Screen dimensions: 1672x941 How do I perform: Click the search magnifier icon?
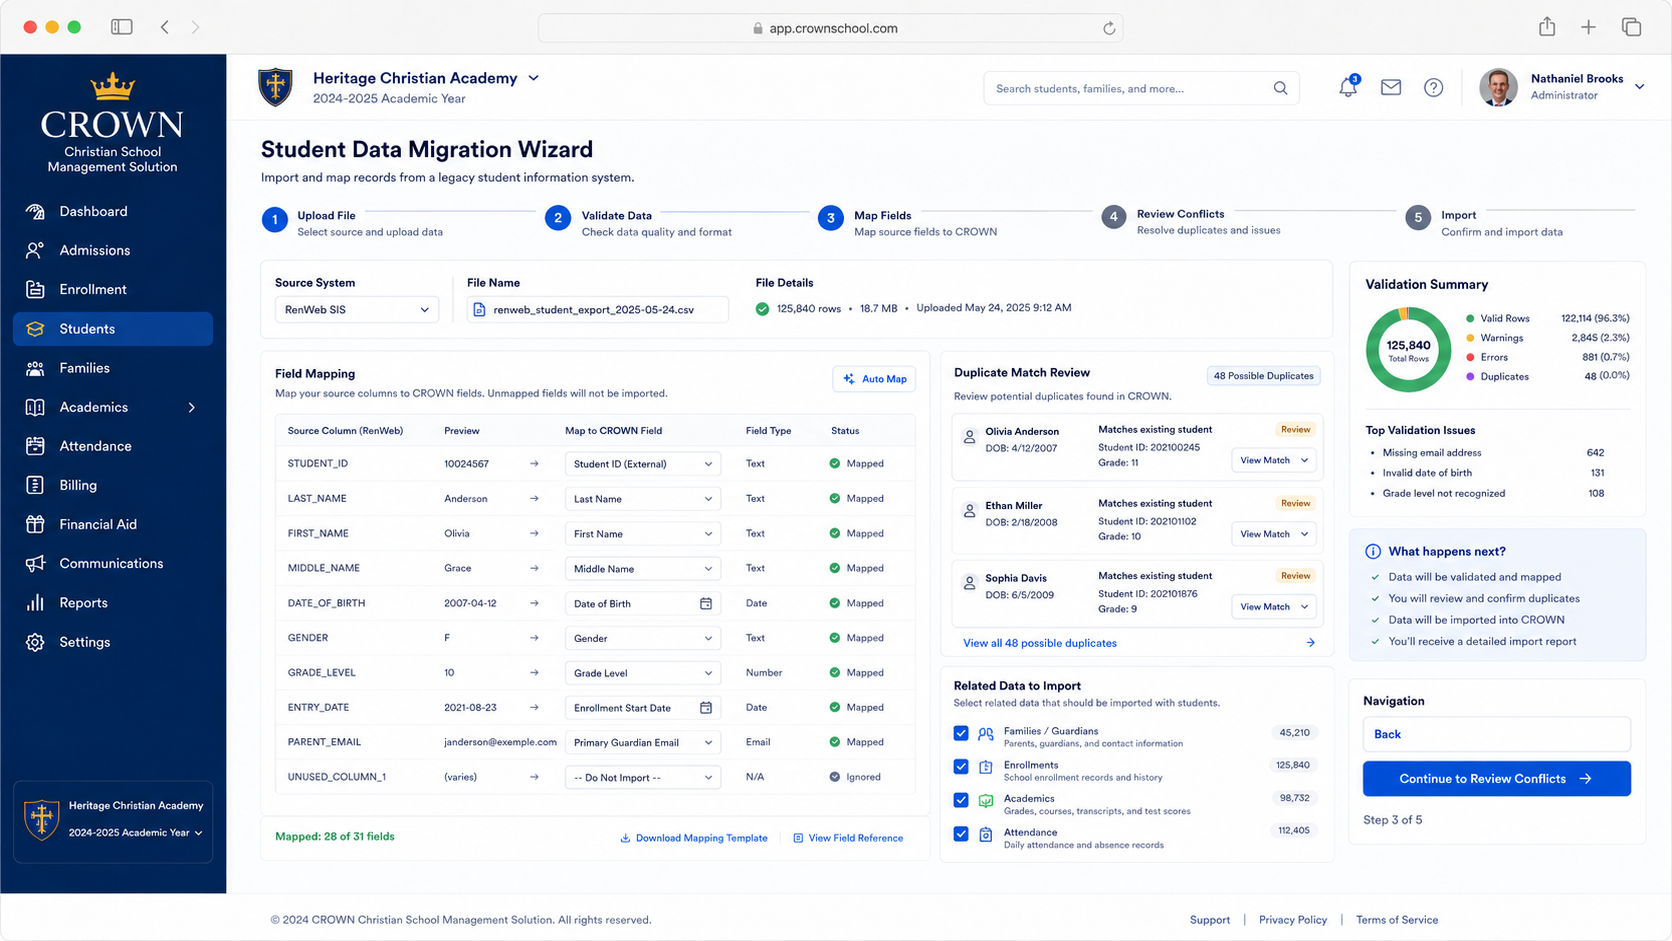coord(1280,88)
